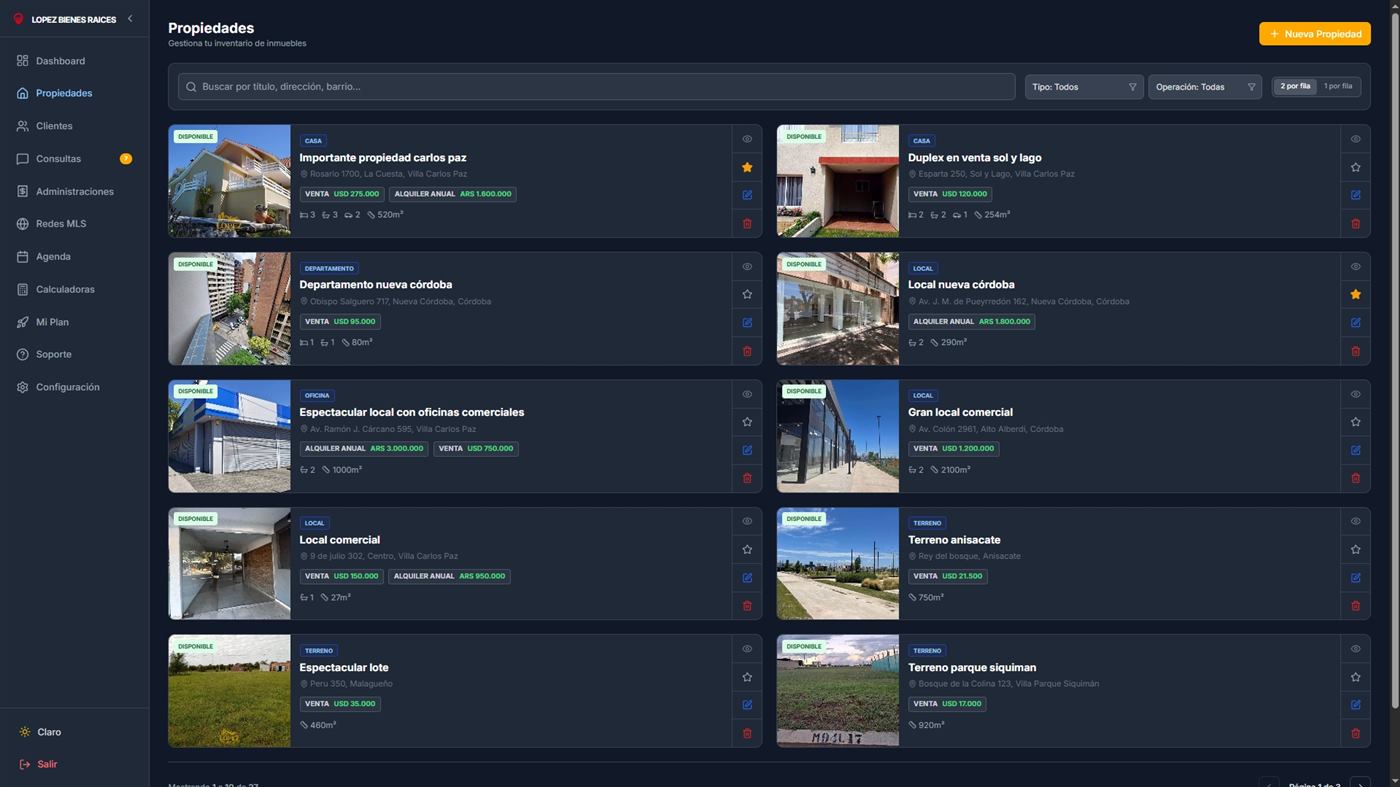The width and height of the screenshot is (1400, 787).
Task: Edit the Local nueva córdoba listing
Action: pos(1355,323)
